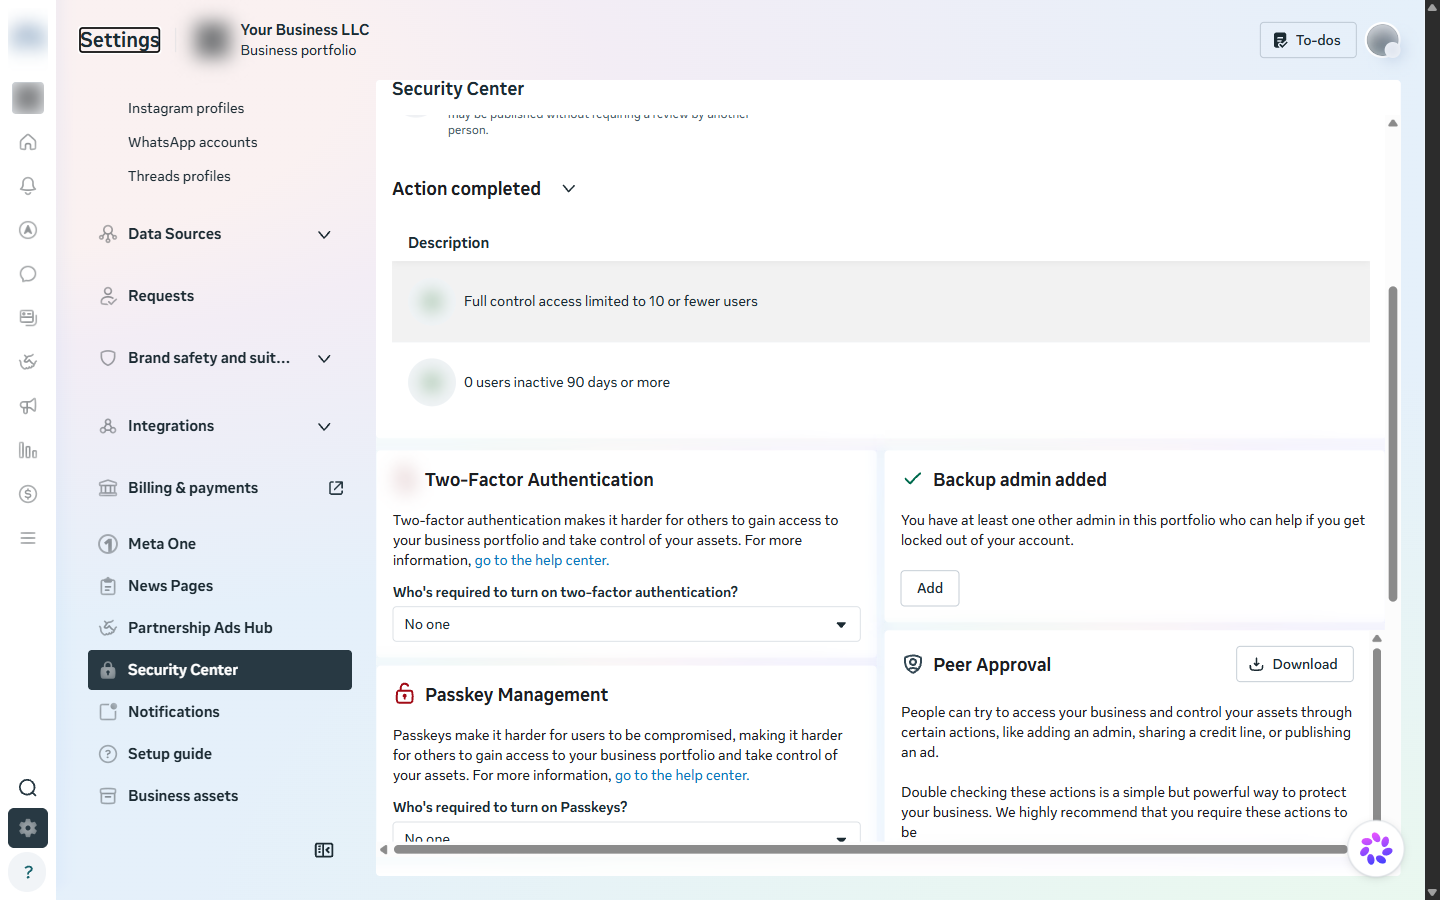Collapse the settings sidebar panel icon

point(324,850)
